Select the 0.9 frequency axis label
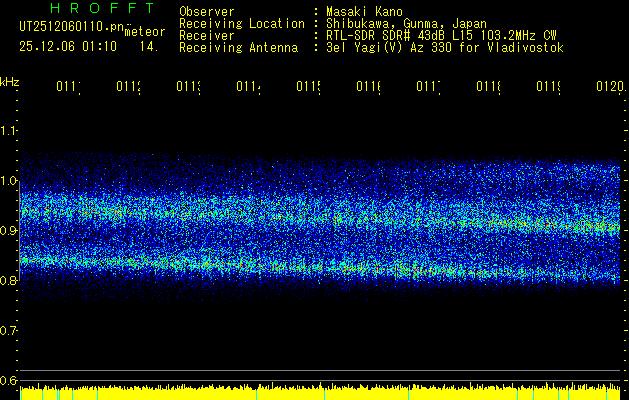 (9, 231)
